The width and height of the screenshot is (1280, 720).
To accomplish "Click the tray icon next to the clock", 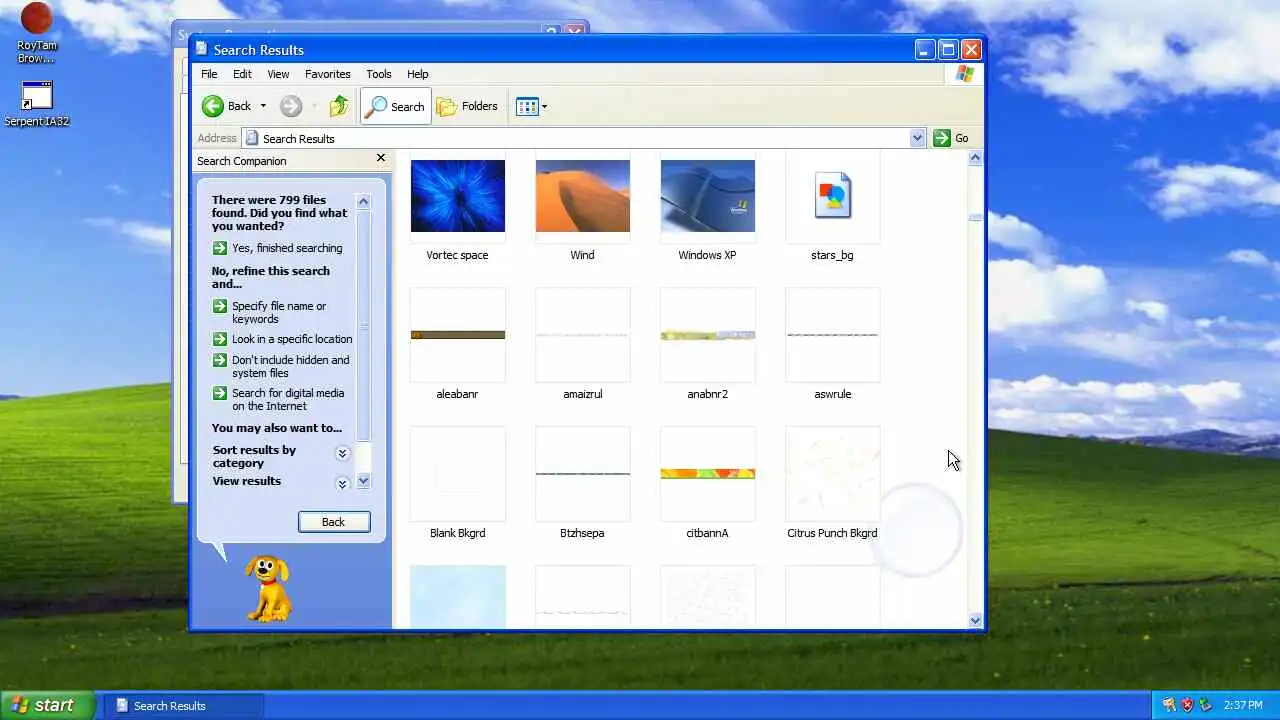I will pos(1206,705).
